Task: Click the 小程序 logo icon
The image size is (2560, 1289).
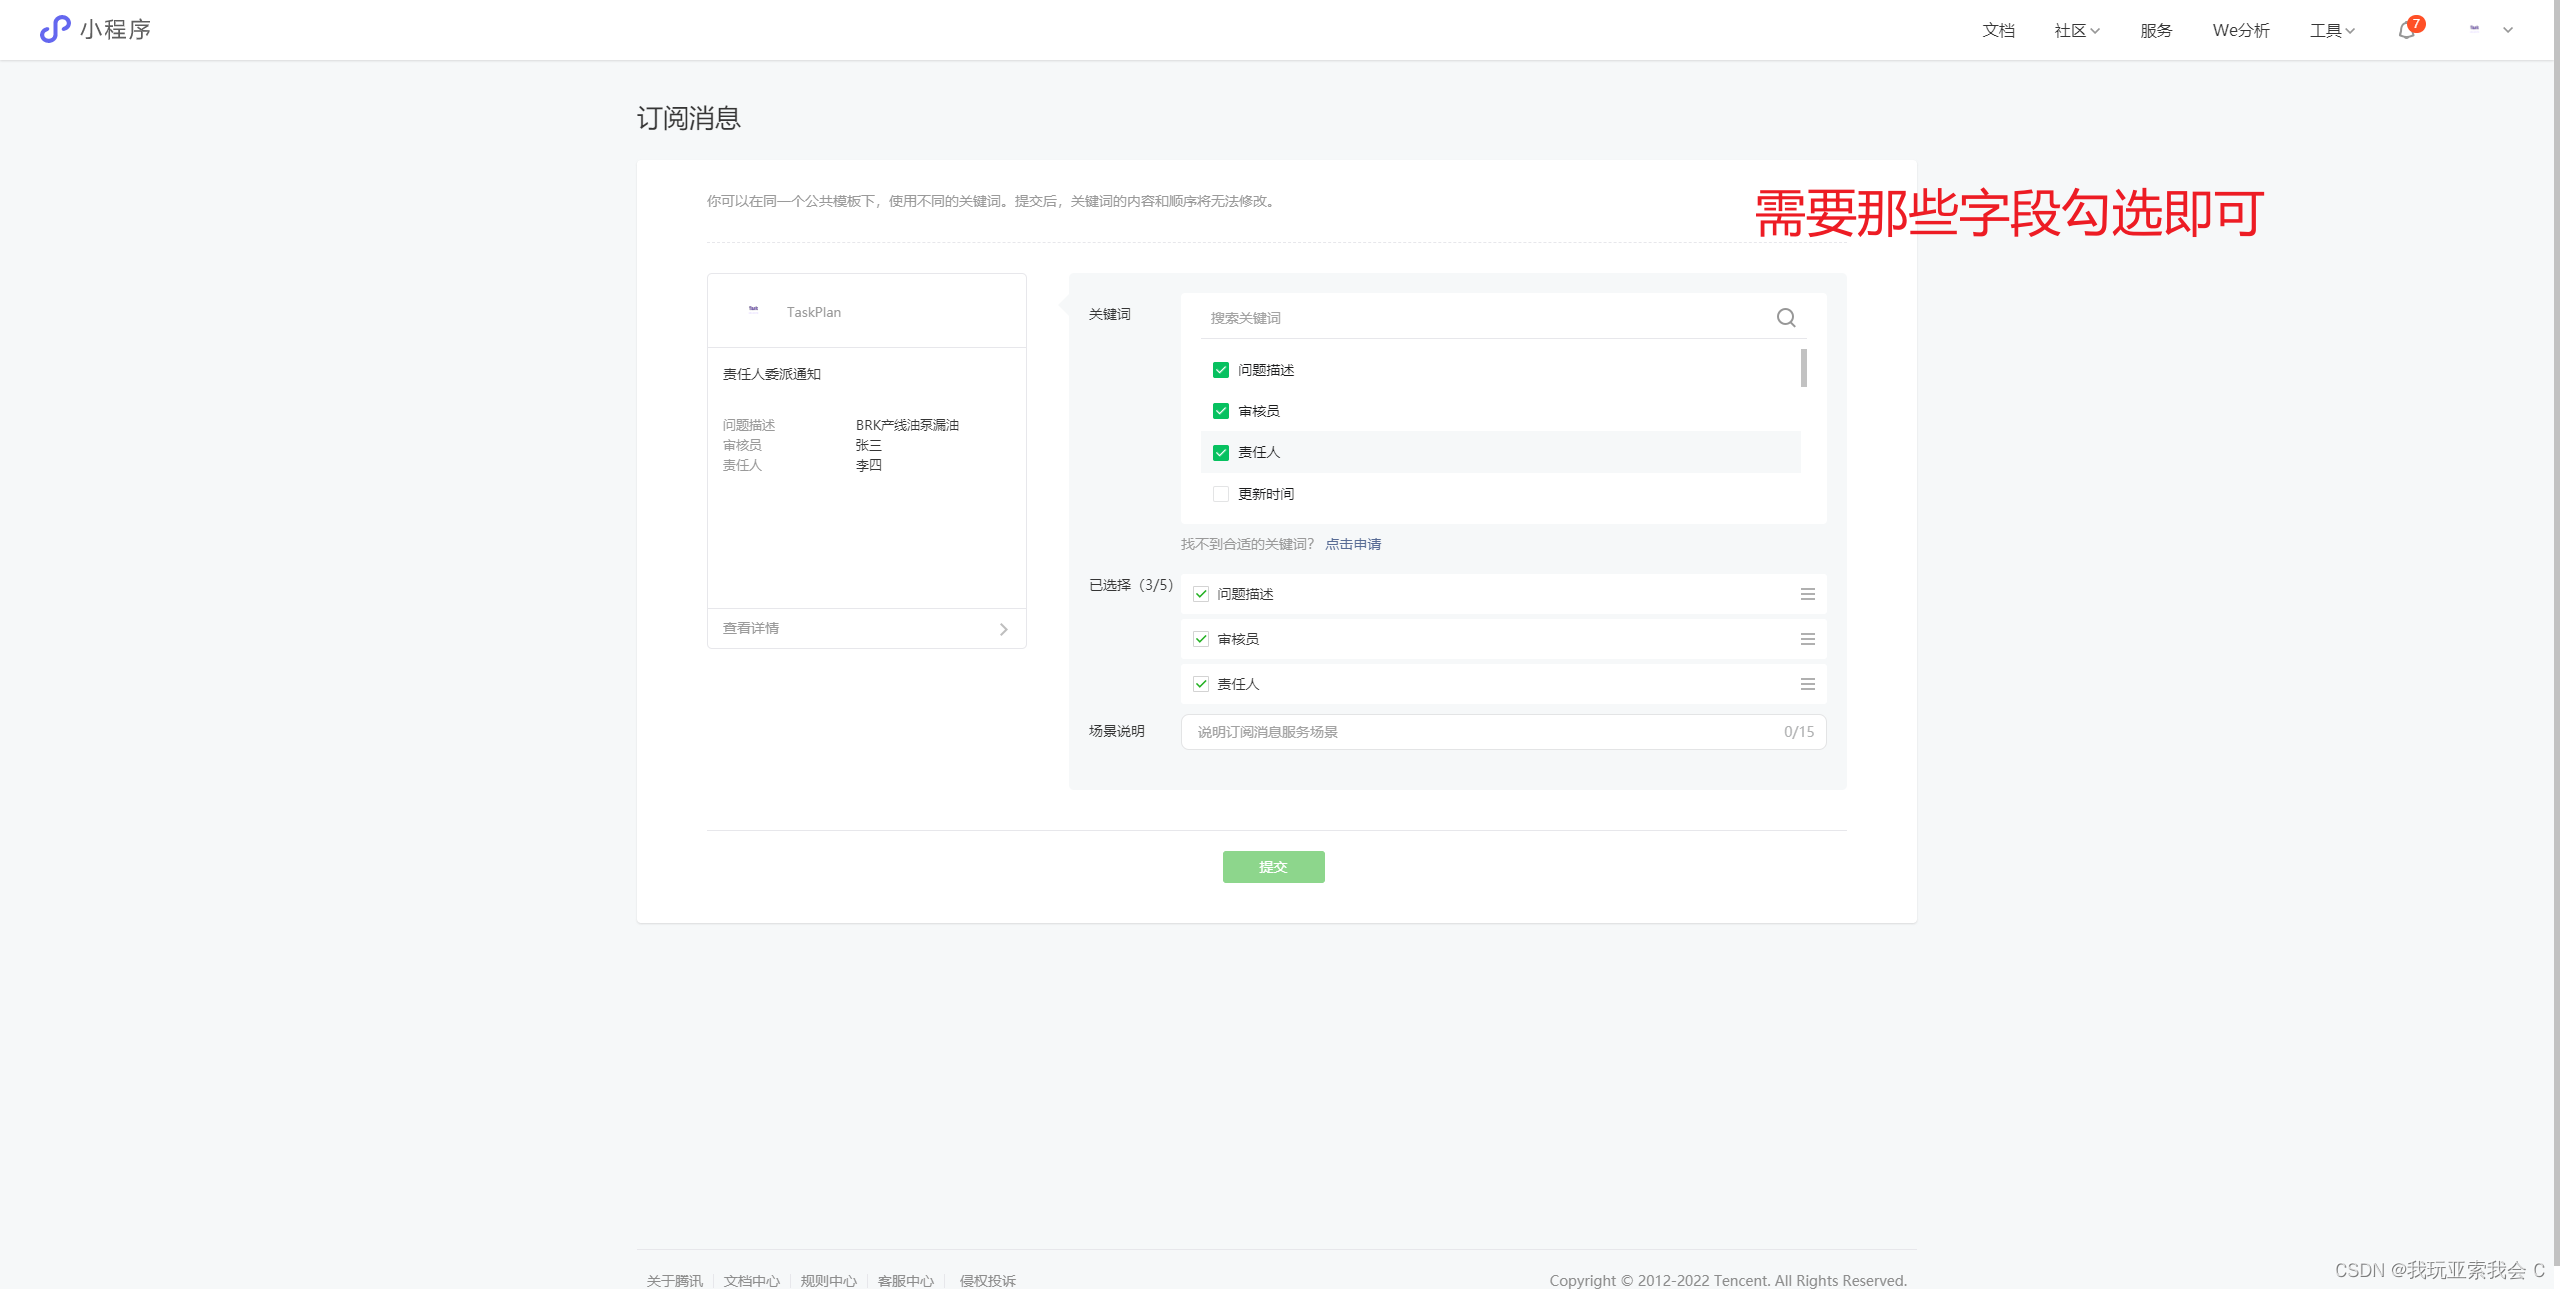Action: point(55,29)
